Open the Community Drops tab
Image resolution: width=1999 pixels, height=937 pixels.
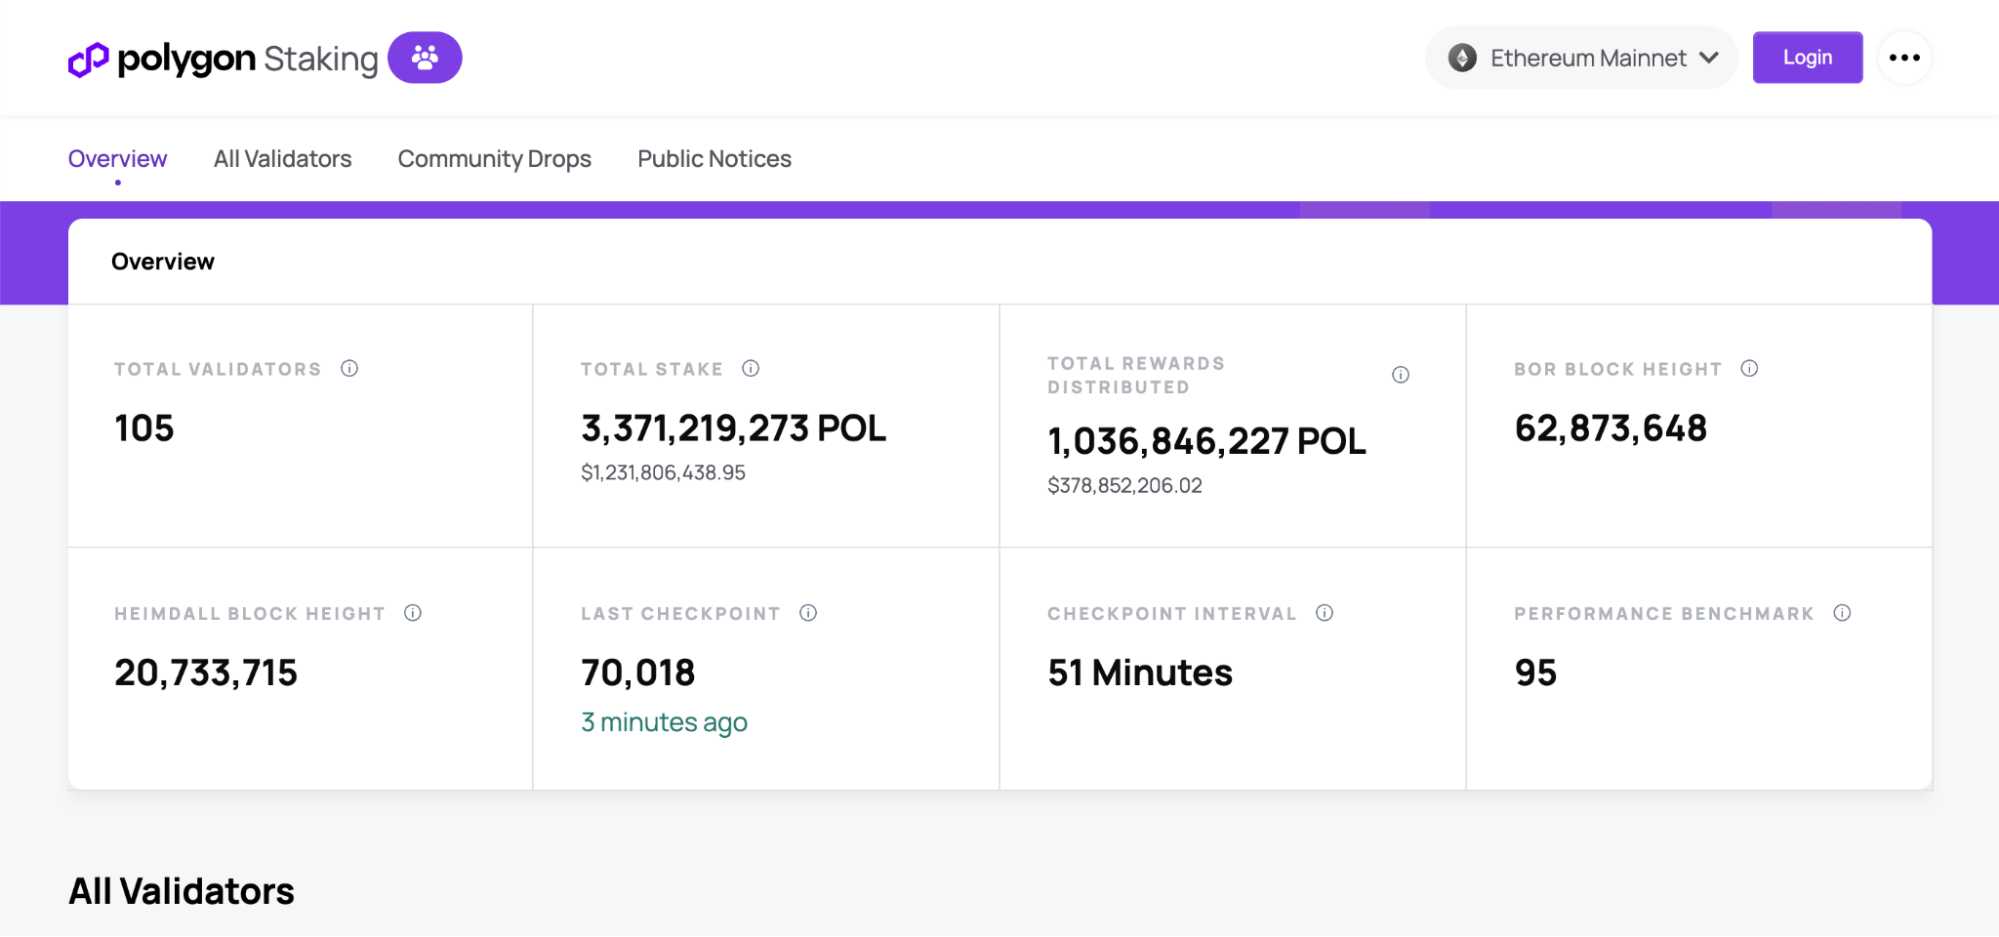point(494,158)
